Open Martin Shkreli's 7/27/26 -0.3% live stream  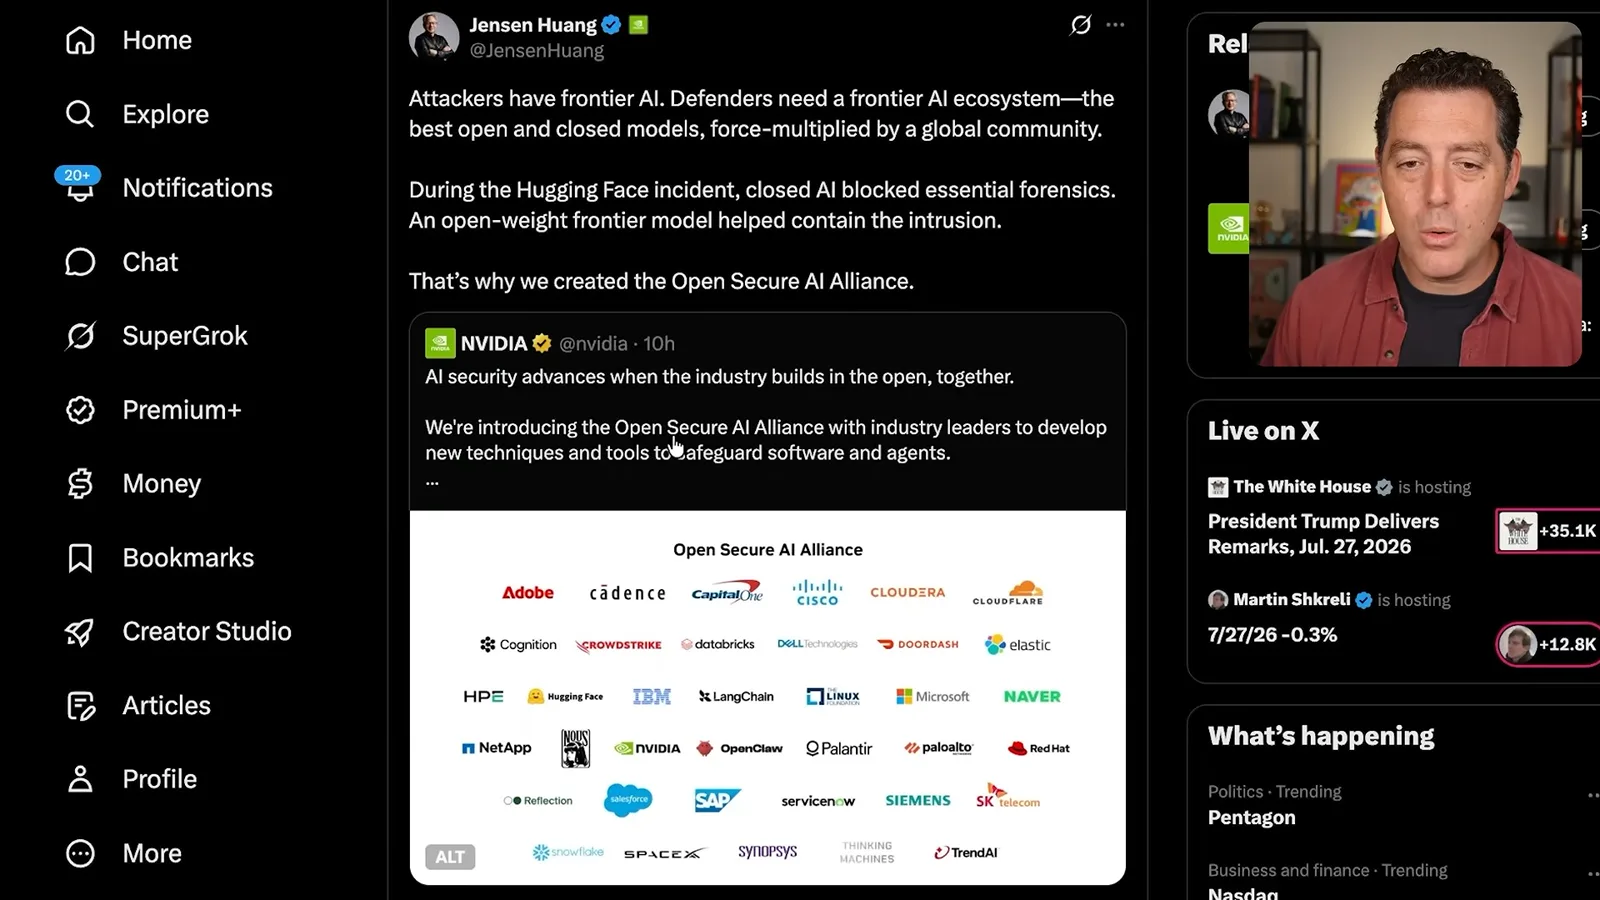click(1272, 635)
